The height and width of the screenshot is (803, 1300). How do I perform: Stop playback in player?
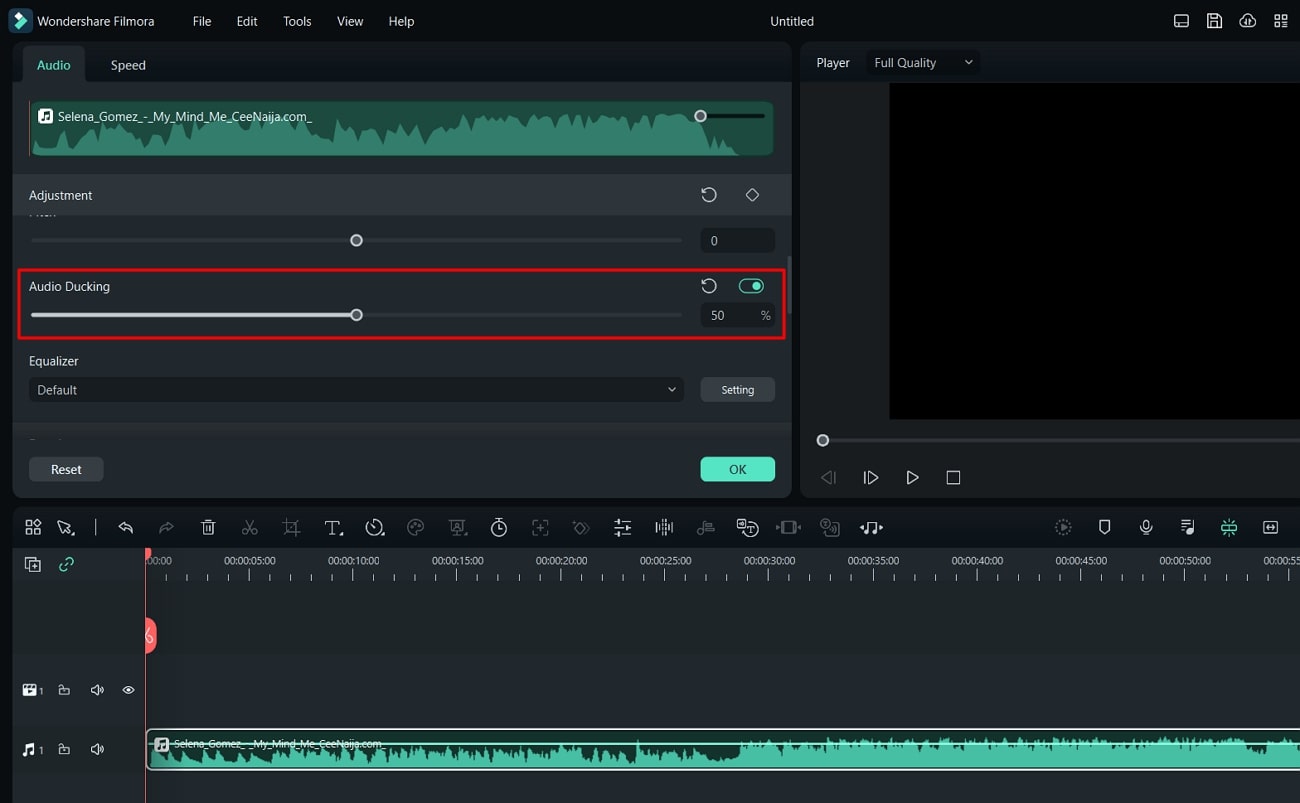(953, 478)
